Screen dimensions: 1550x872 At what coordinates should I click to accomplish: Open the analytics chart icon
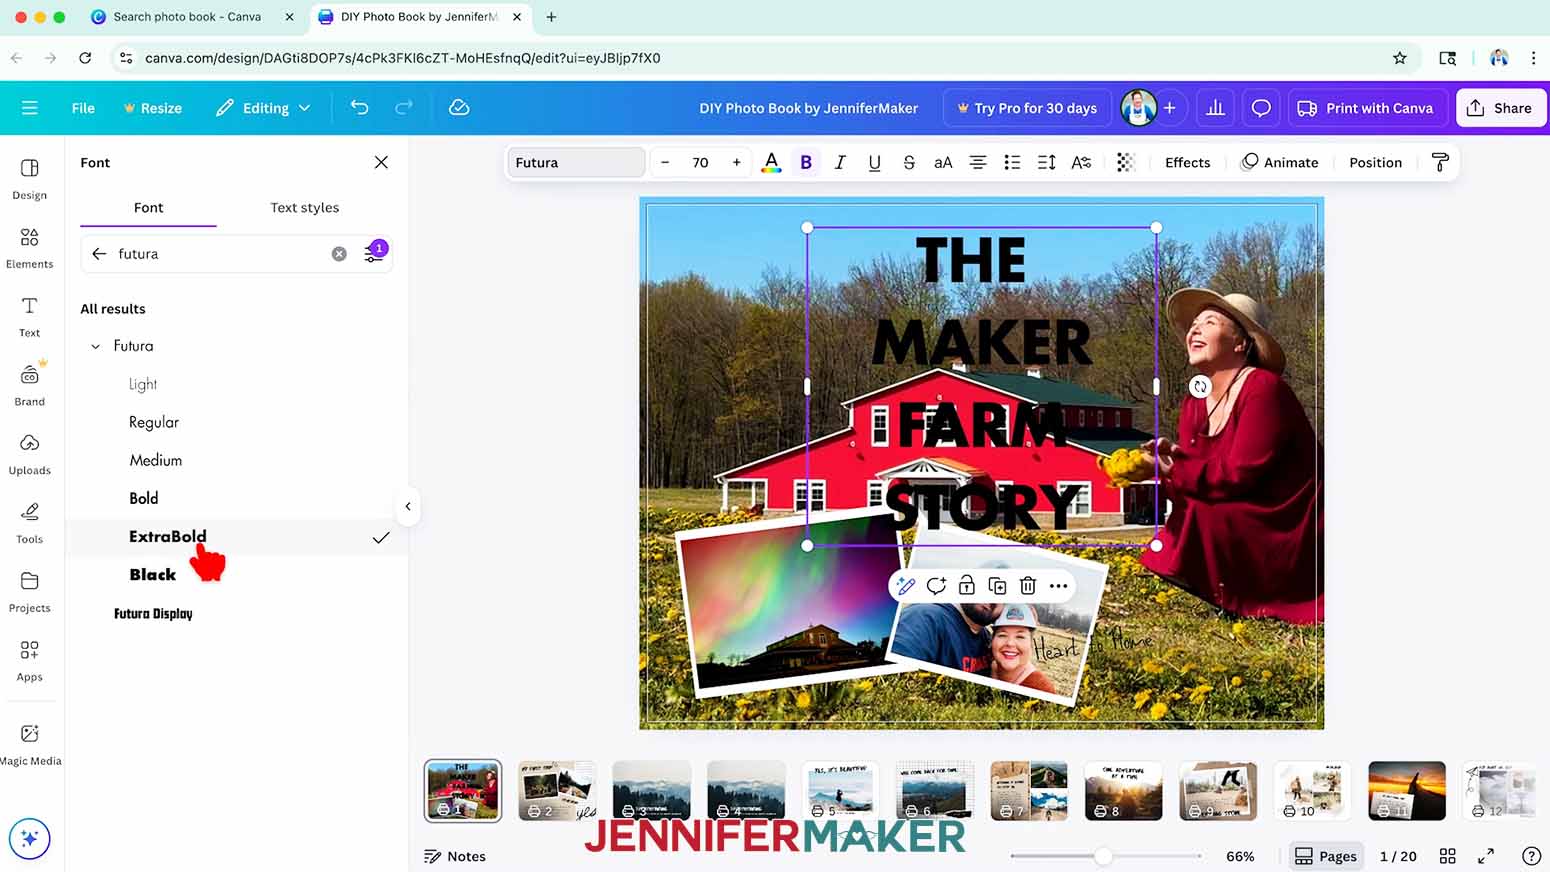coord(1215,108)
